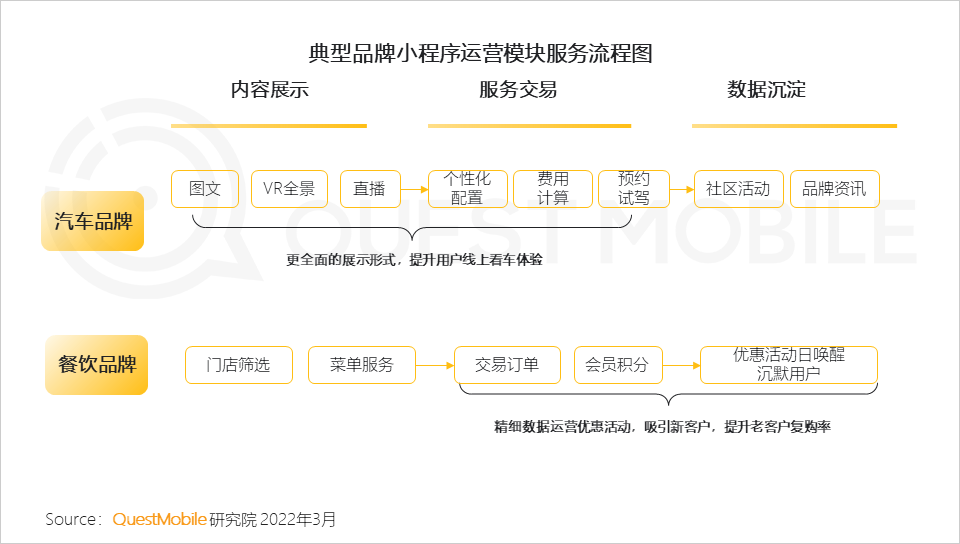
Task: Click the 数据沉淀 column heading
Action: click(x=766, y=90)
